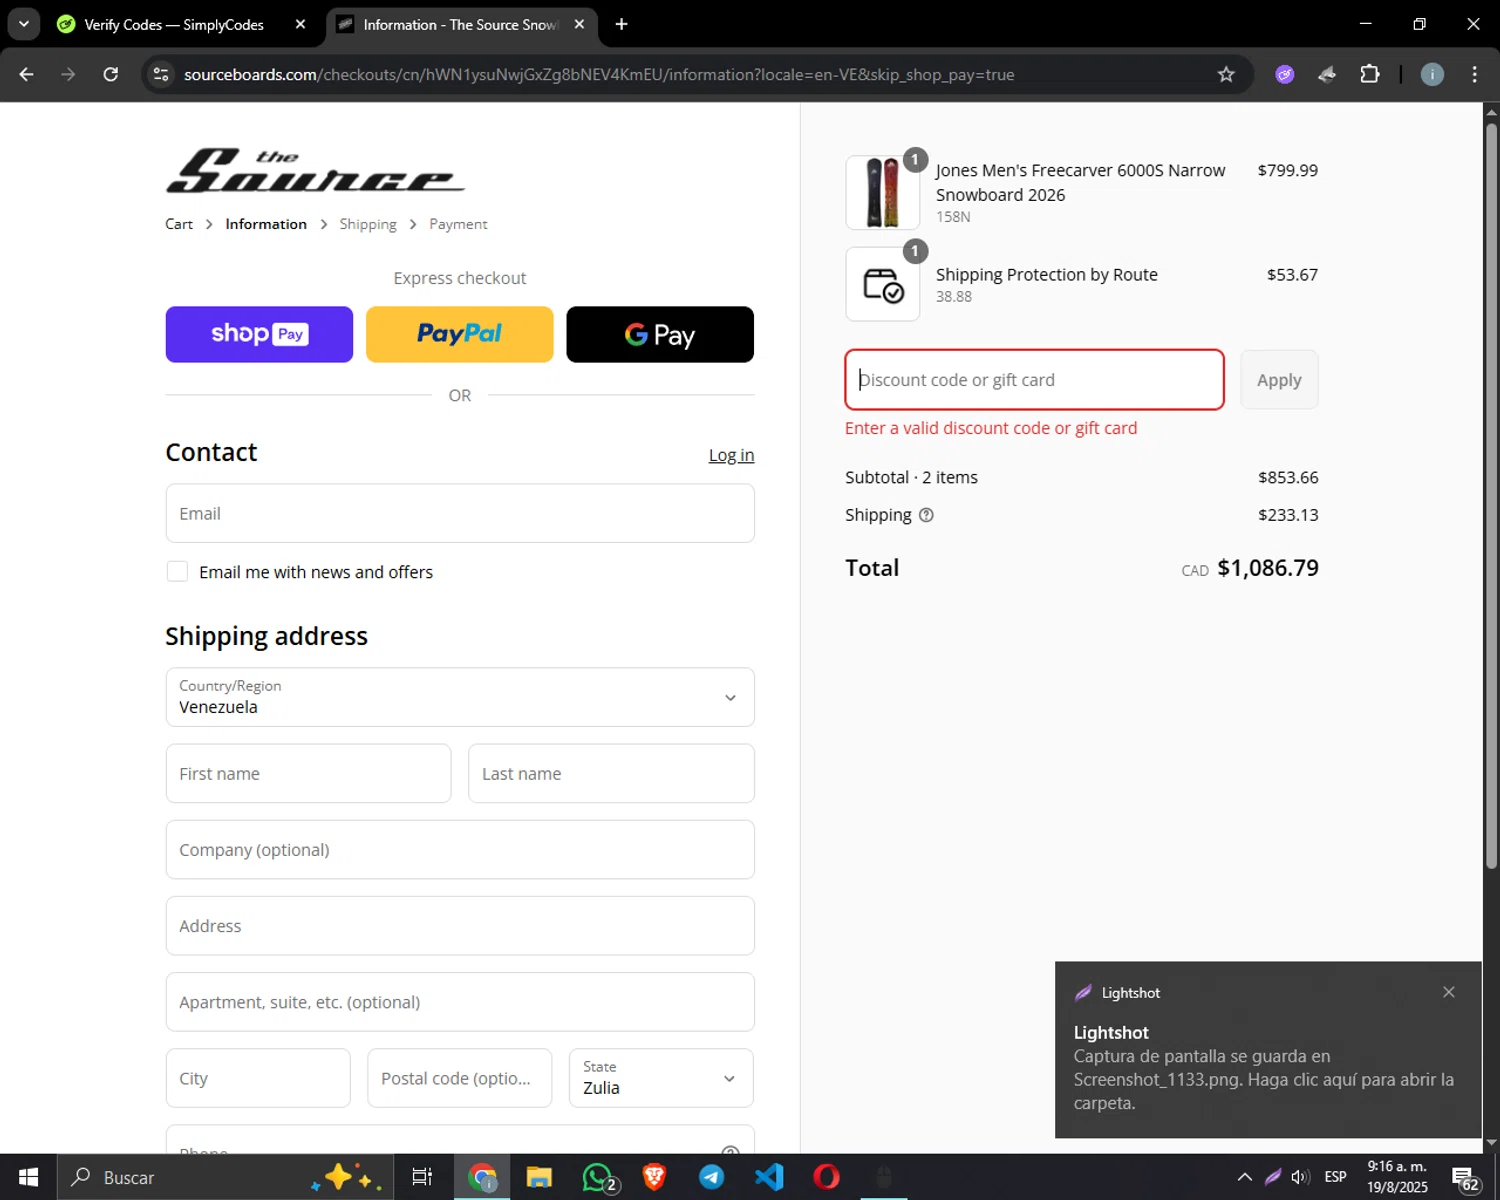The image size is (1500, 1200).
Task: Focus the Discount code or gift card field
Action: pyautogui.click(x=1034, y=380)
